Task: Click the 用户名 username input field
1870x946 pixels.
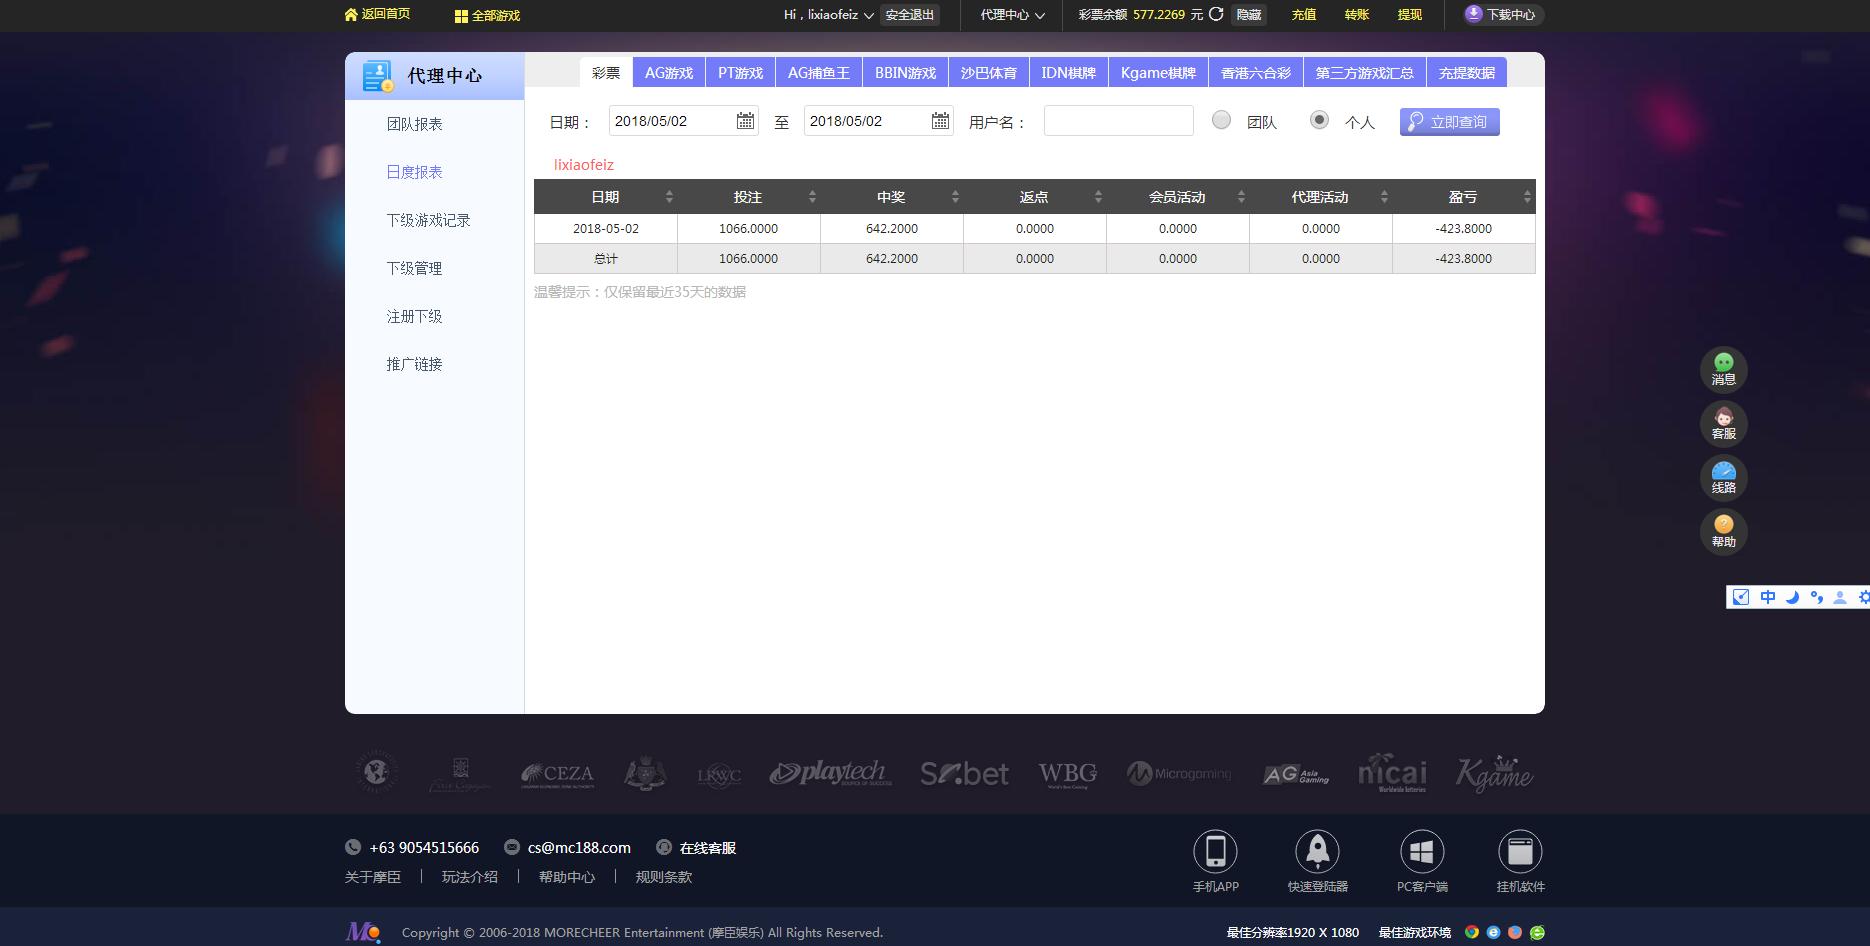Action: click(x=1117, y=120)
